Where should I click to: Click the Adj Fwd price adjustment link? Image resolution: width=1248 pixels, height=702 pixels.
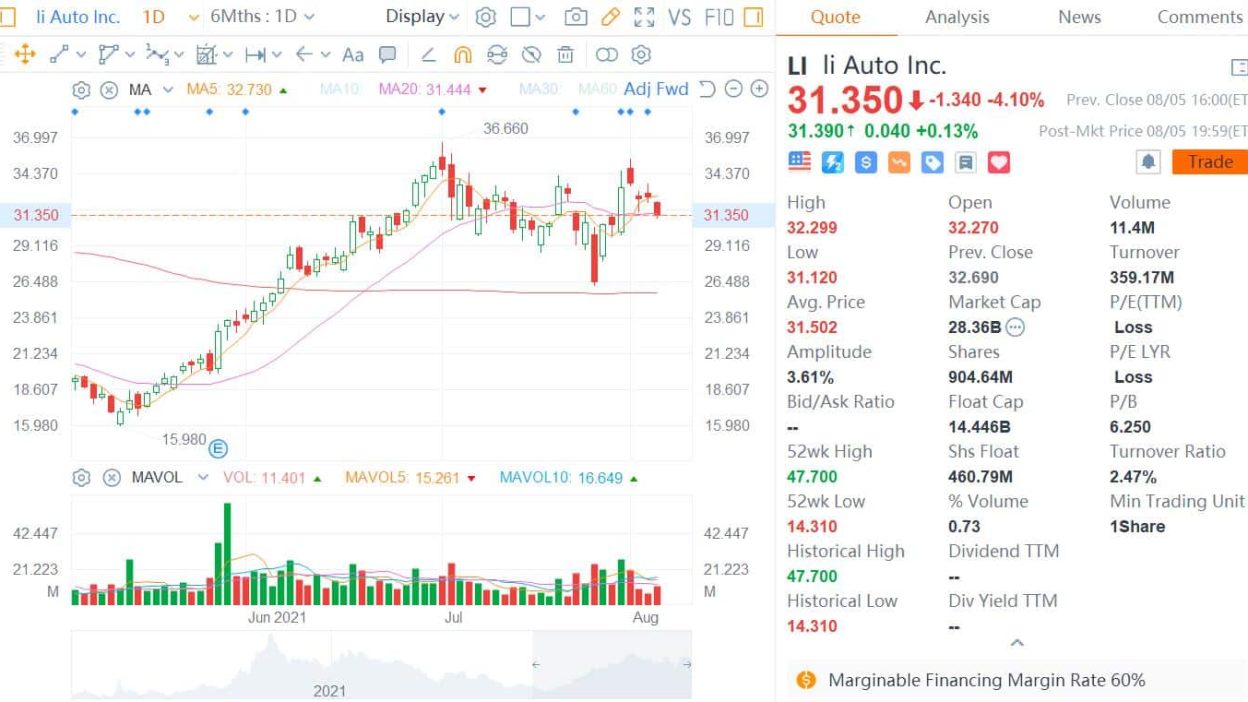[x=656, y=89]
